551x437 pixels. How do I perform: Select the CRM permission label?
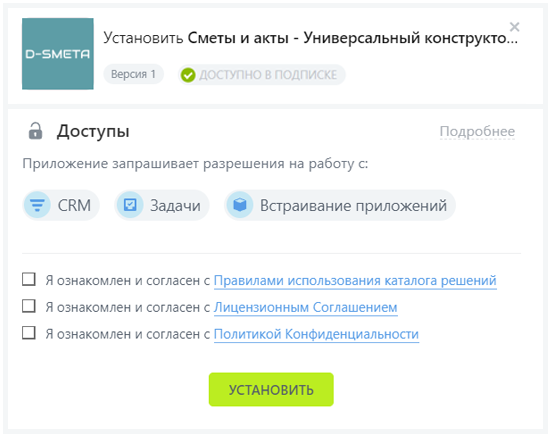click(74, 205)
